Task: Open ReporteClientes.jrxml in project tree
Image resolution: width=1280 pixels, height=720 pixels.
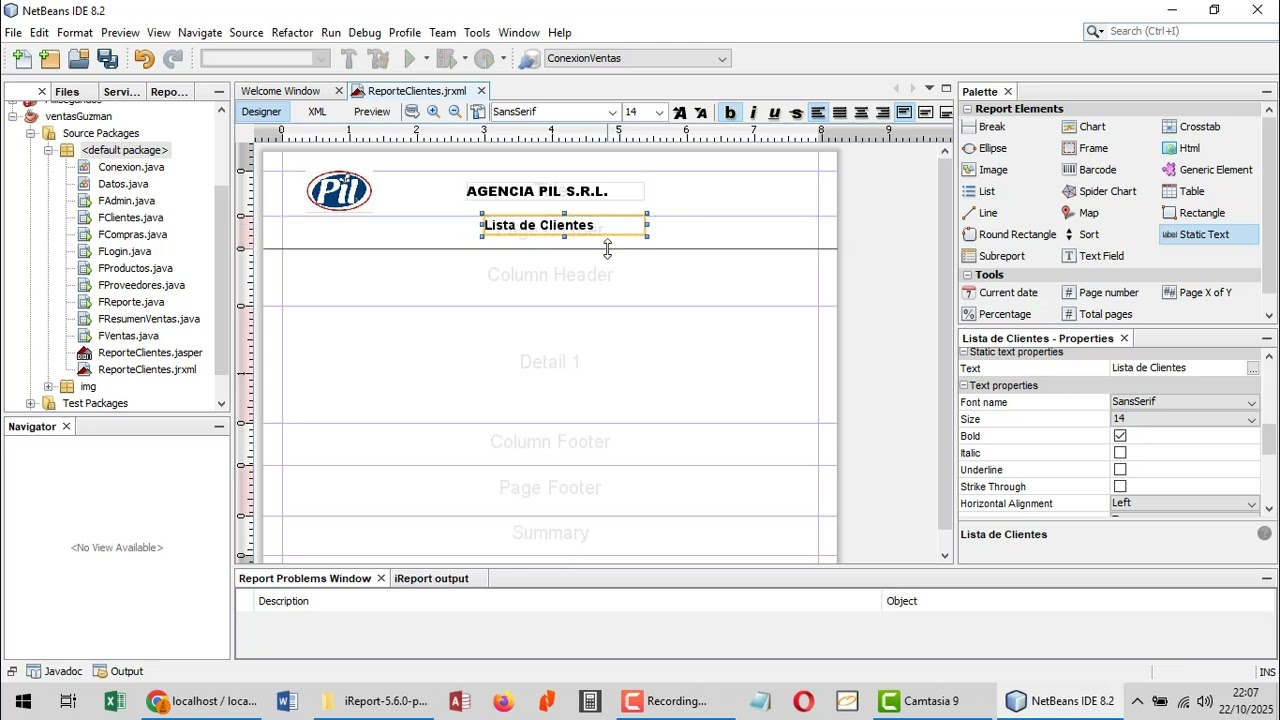Action: click(147, 370)
